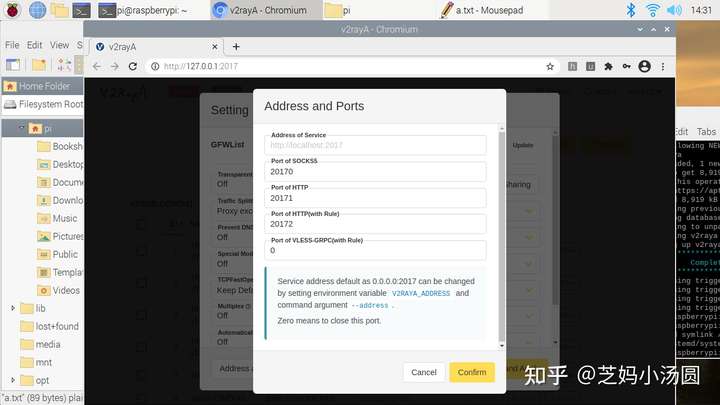Edit the Port of HTTP 20171 field
Screen dimensions: 720x405
375,197
